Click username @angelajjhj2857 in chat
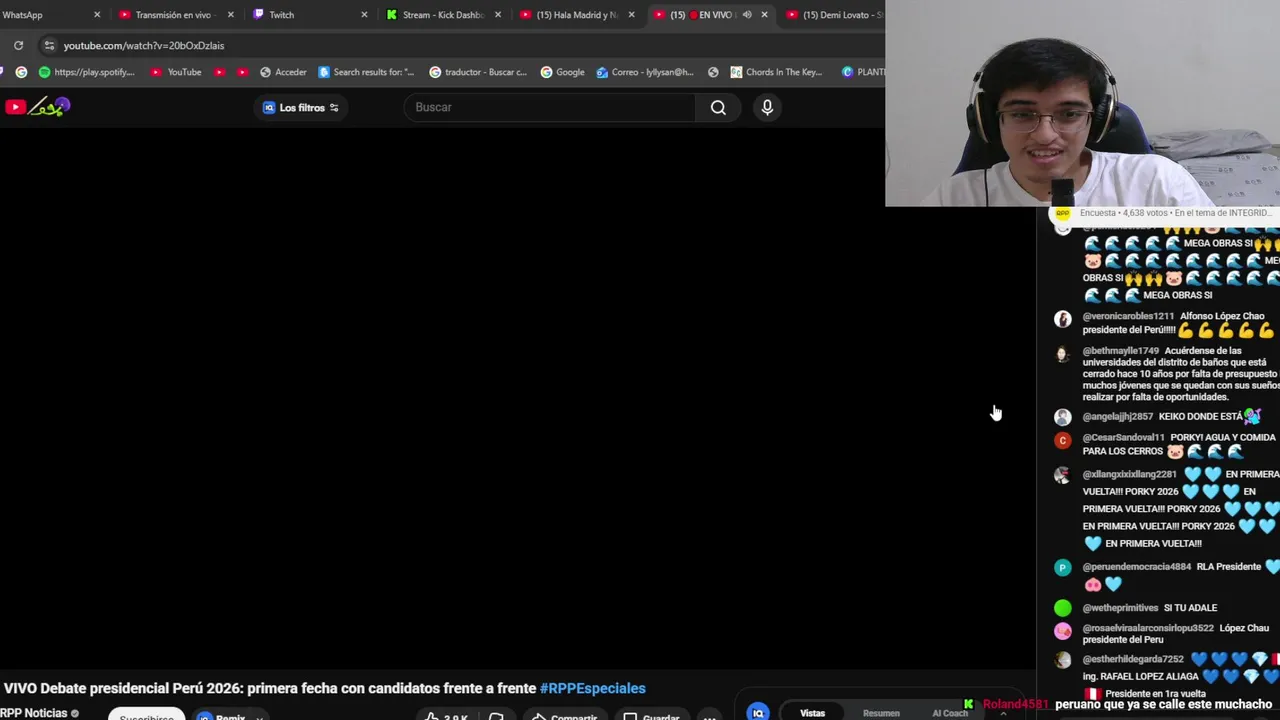 1117,416
